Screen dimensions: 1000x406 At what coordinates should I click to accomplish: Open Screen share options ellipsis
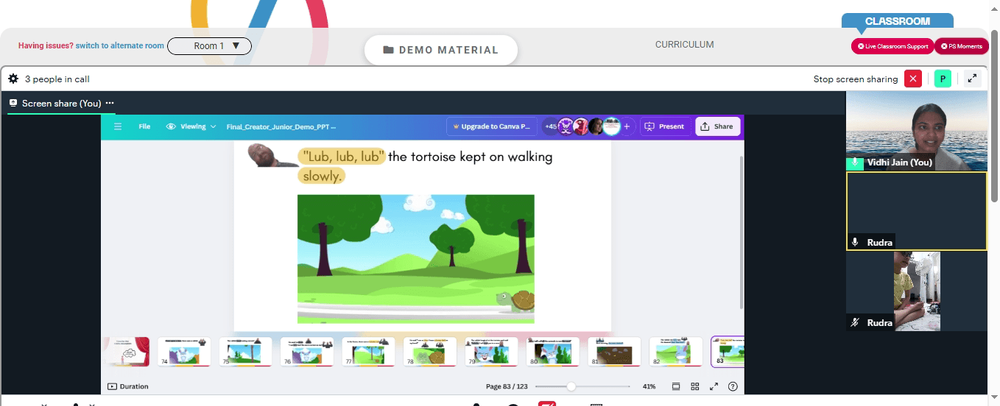[x=110, y=103]
